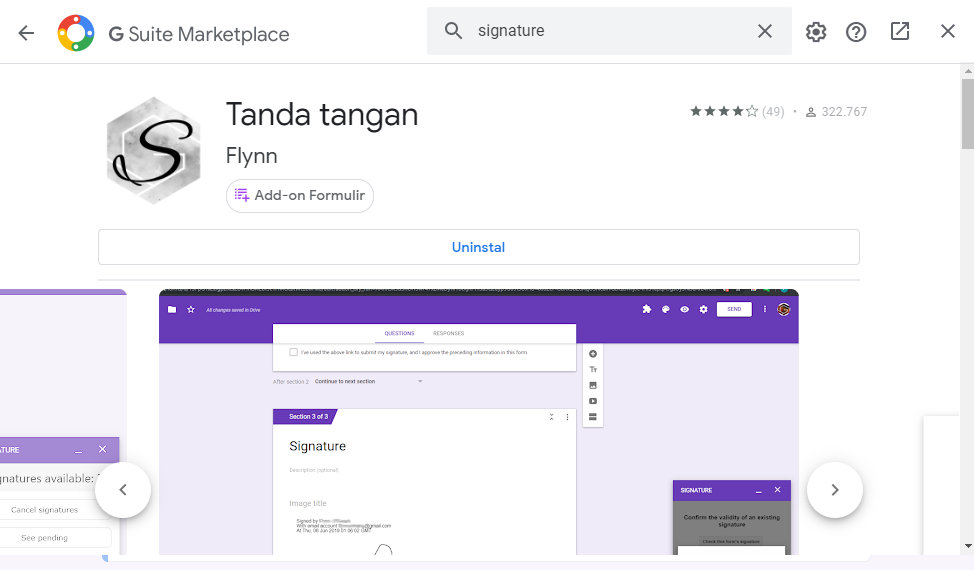Click the user count icon beside 322.767
This screenshot has width=974, height=570.
tap(811, 112)
